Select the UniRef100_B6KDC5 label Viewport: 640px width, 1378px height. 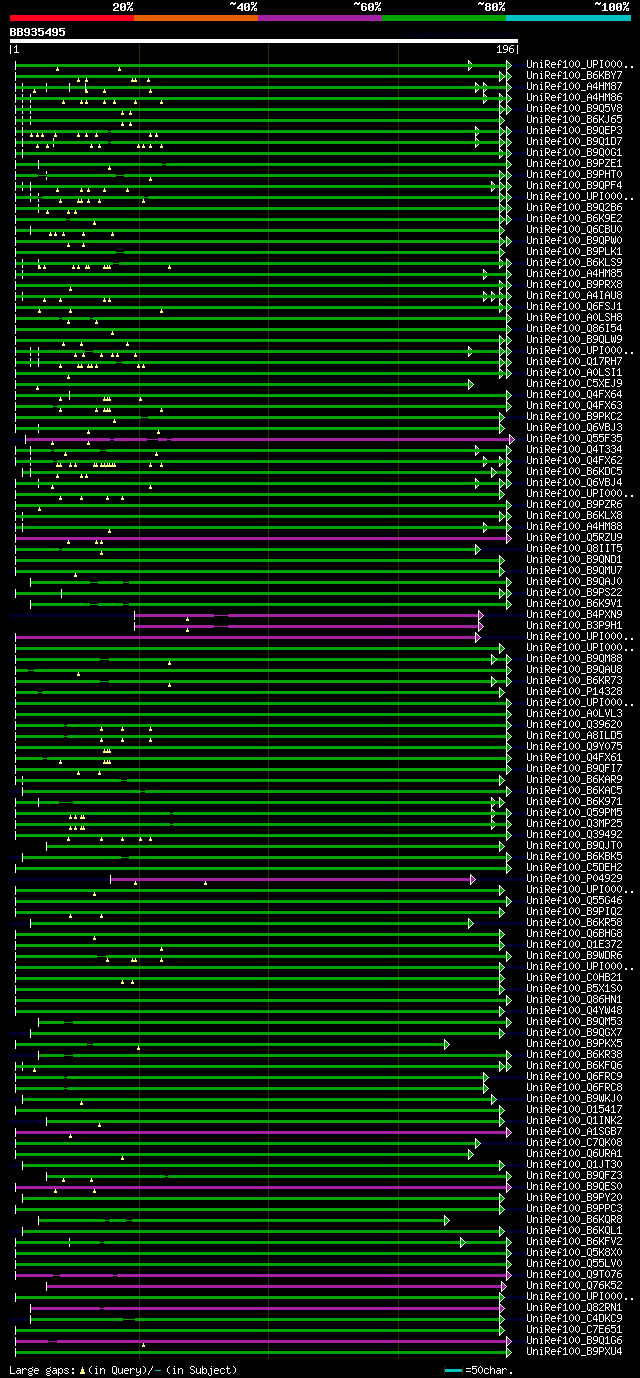tap(574, 471)
